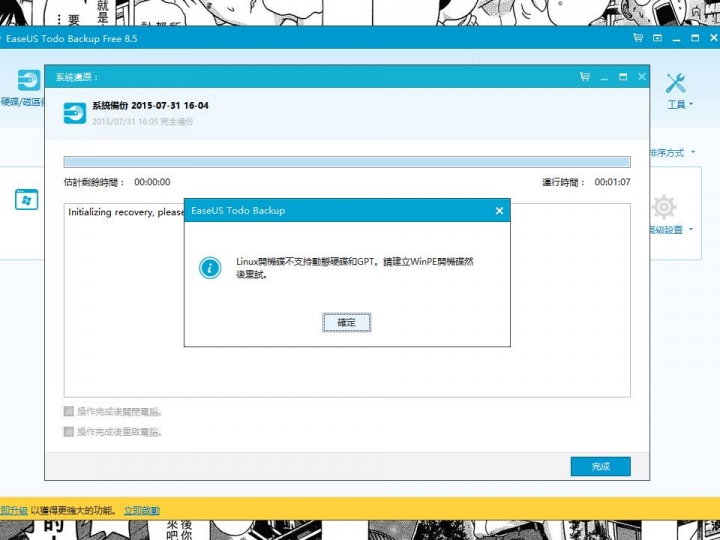The height and width of the screenshot is (540, 720).
Task: Open the shopping cart icon in the main title bar
Action: pyautogui.click(x=638, y=38)
